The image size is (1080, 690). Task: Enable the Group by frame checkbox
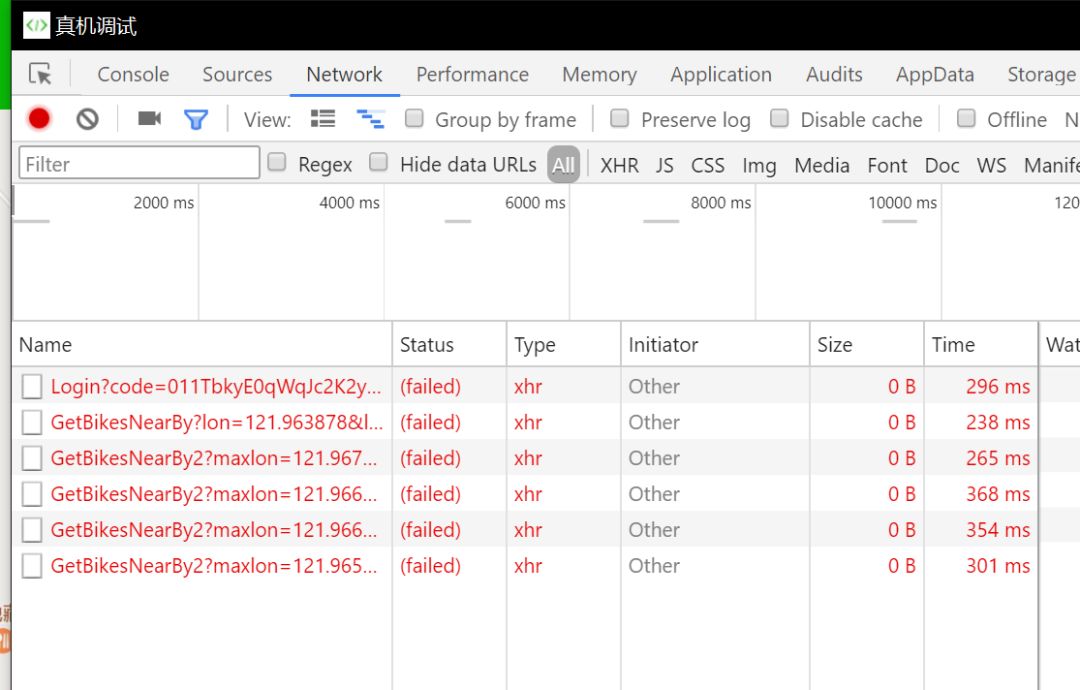414,119
